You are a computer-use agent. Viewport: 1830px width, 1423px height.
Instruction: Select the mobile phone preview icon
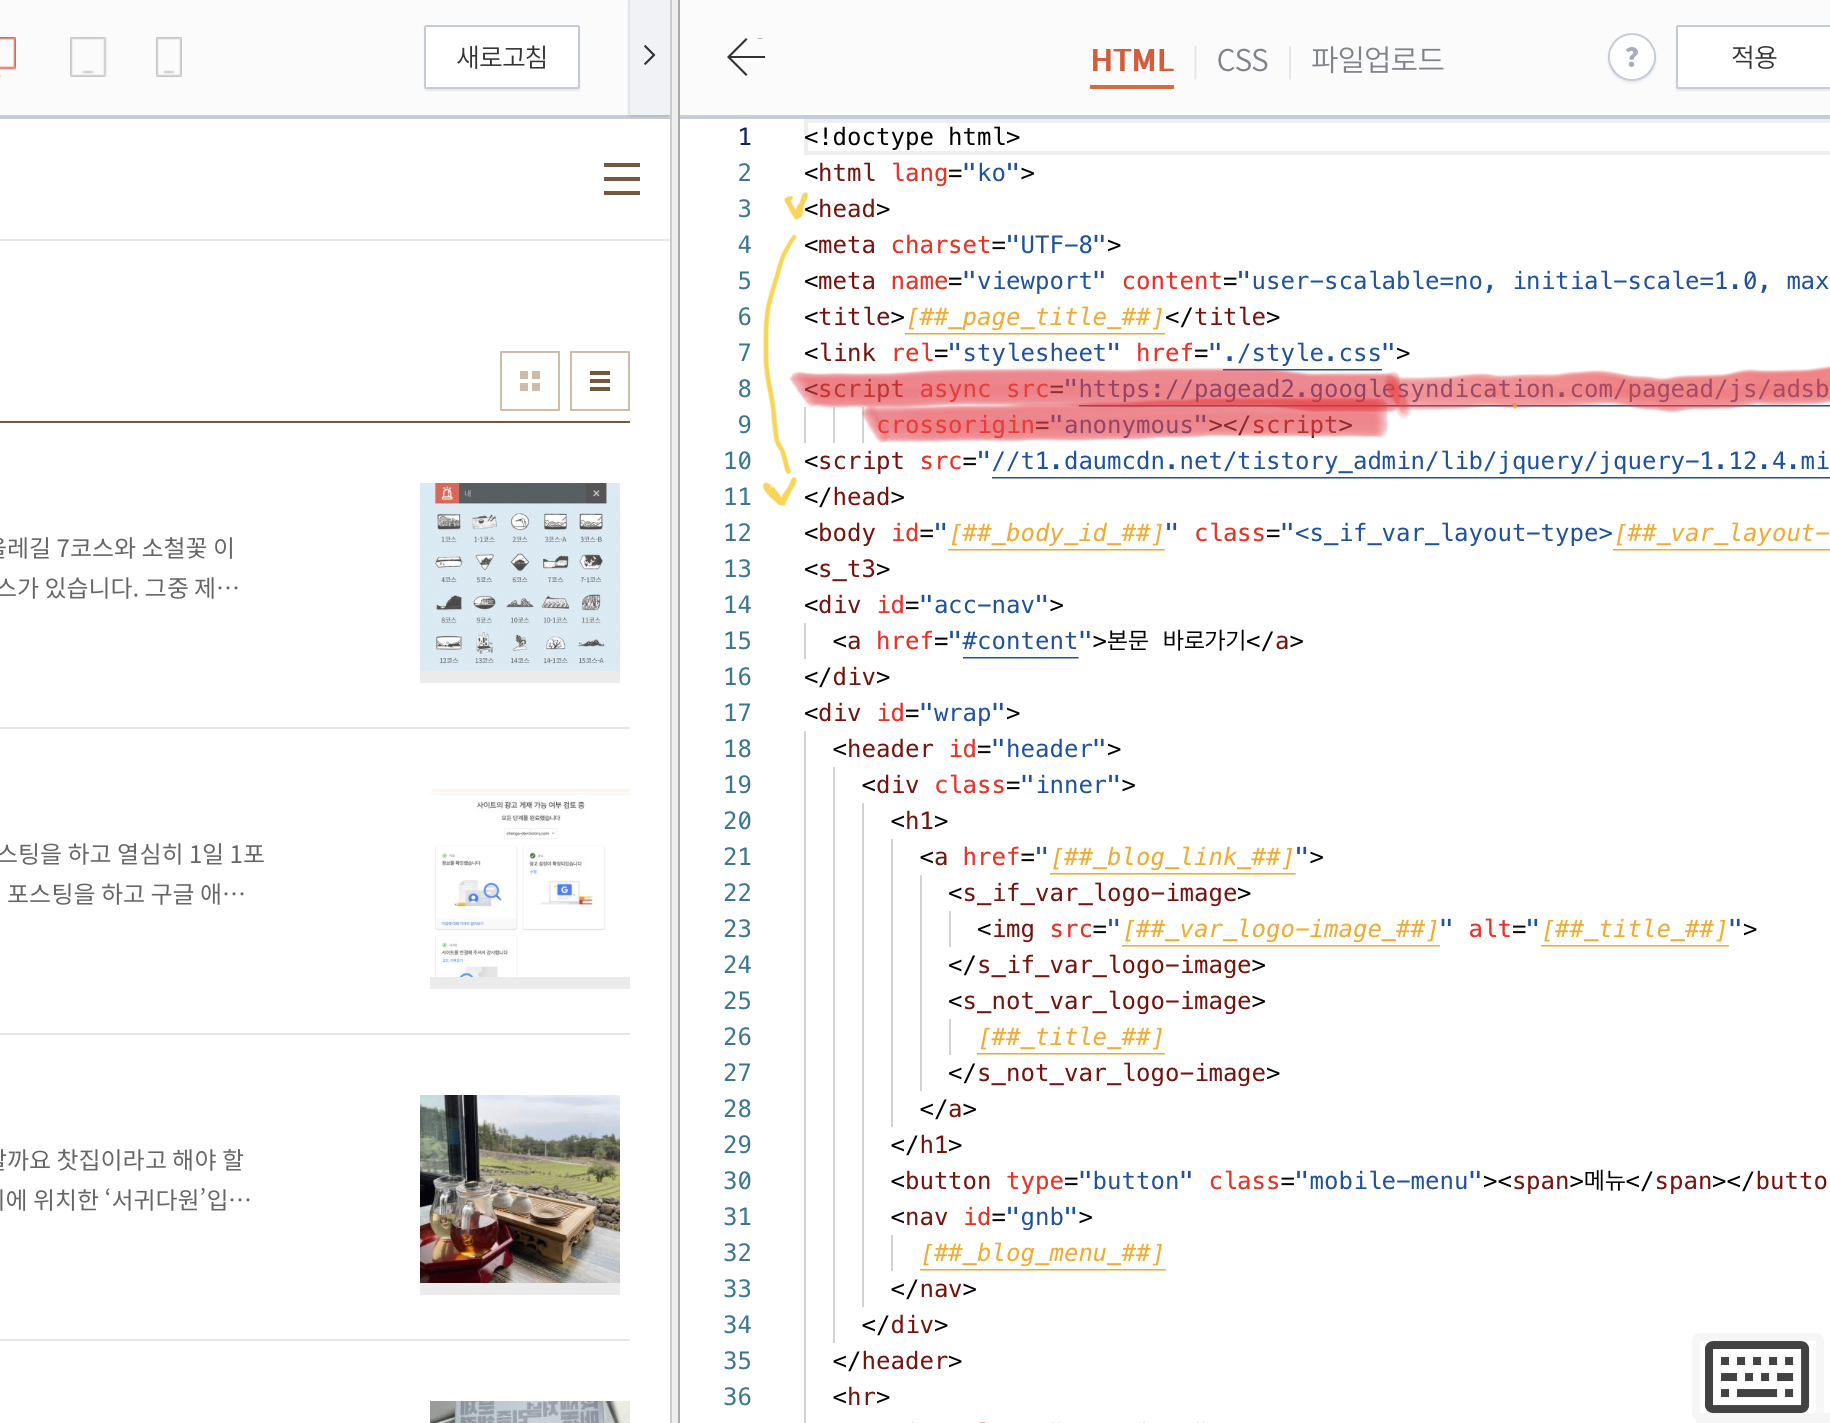[x=169, y=57]
